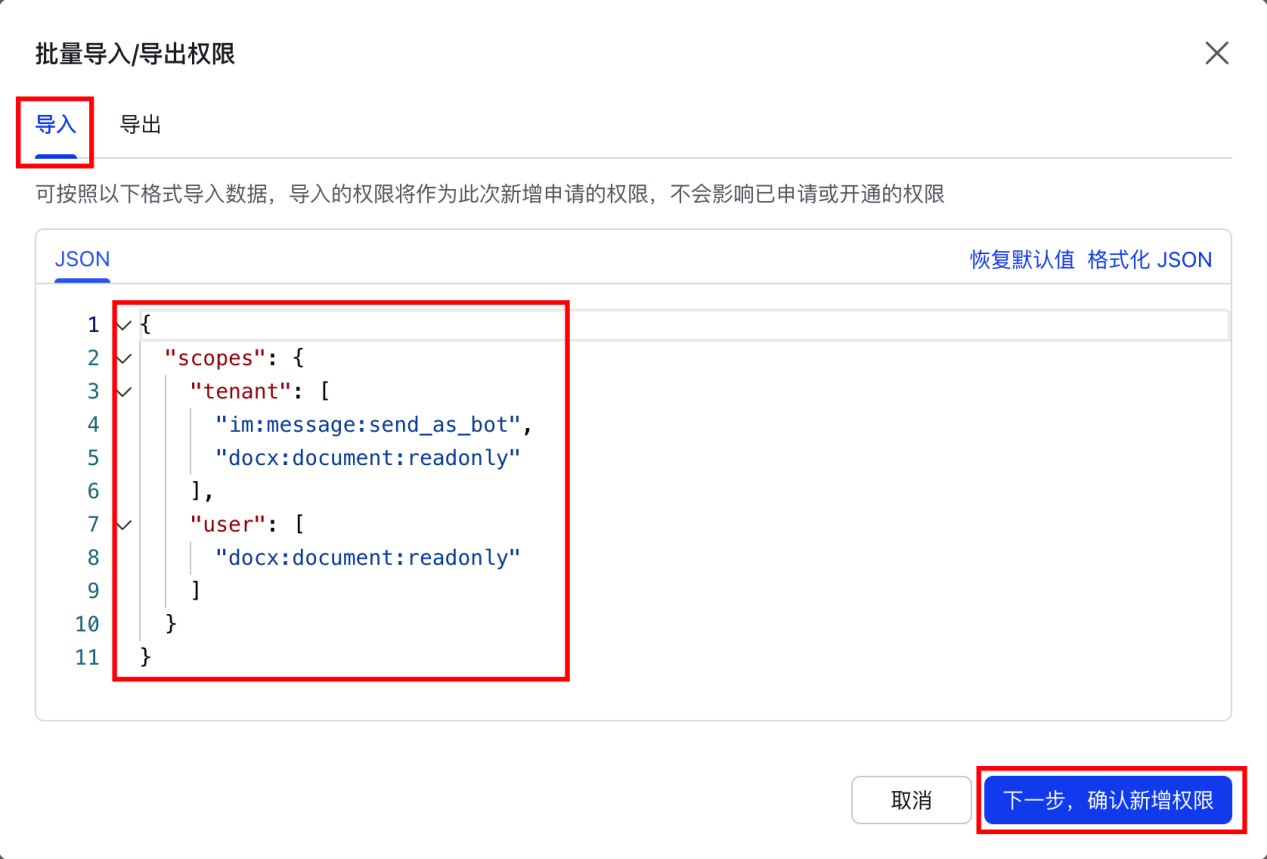1267x859 pixels.
Task: Click 下一步，确认新增权限 button
Action: point(1108,800)
